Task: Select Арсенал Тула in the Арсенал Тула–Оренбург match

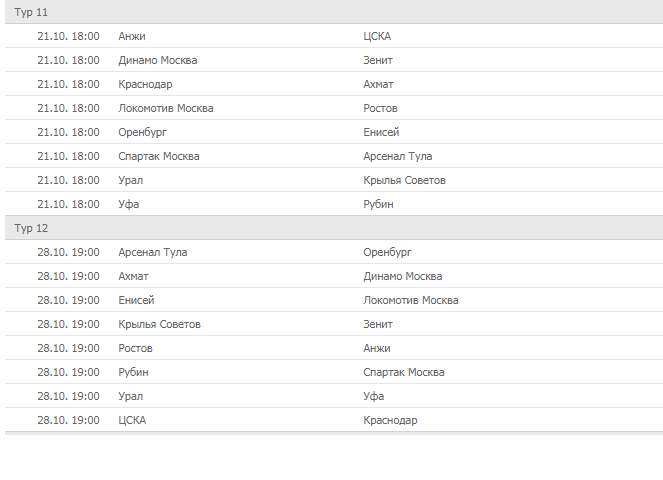Action: 152,252
